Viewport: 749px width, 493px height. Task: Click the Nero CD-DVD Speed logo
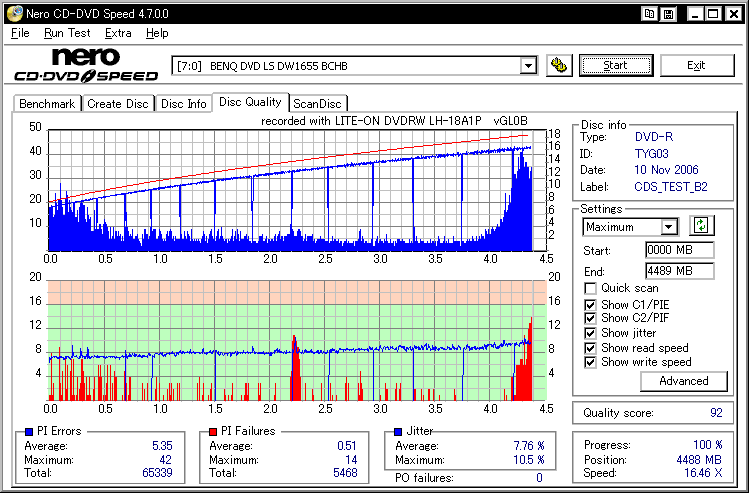click(86, 65)
